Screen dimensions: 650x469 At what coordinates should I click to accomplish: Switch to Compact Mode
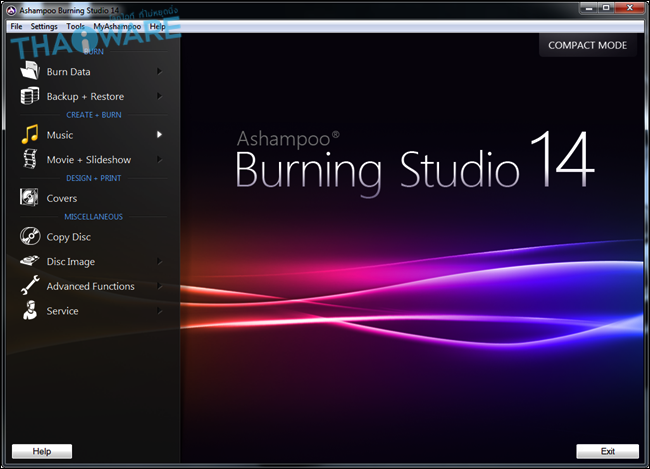587,45
